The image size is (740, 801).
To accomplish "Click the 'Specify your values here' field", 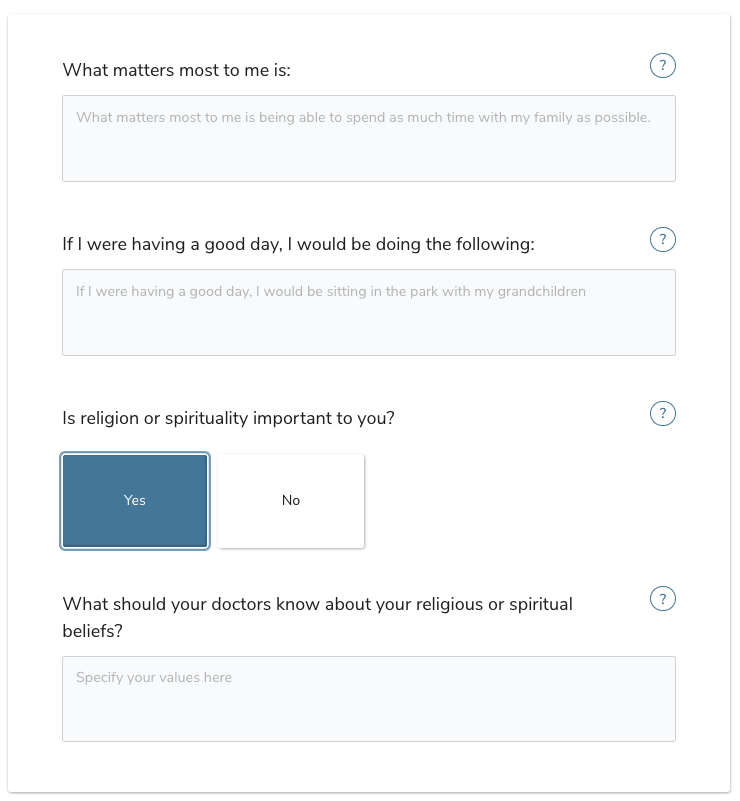I will [x=368, y=698].
